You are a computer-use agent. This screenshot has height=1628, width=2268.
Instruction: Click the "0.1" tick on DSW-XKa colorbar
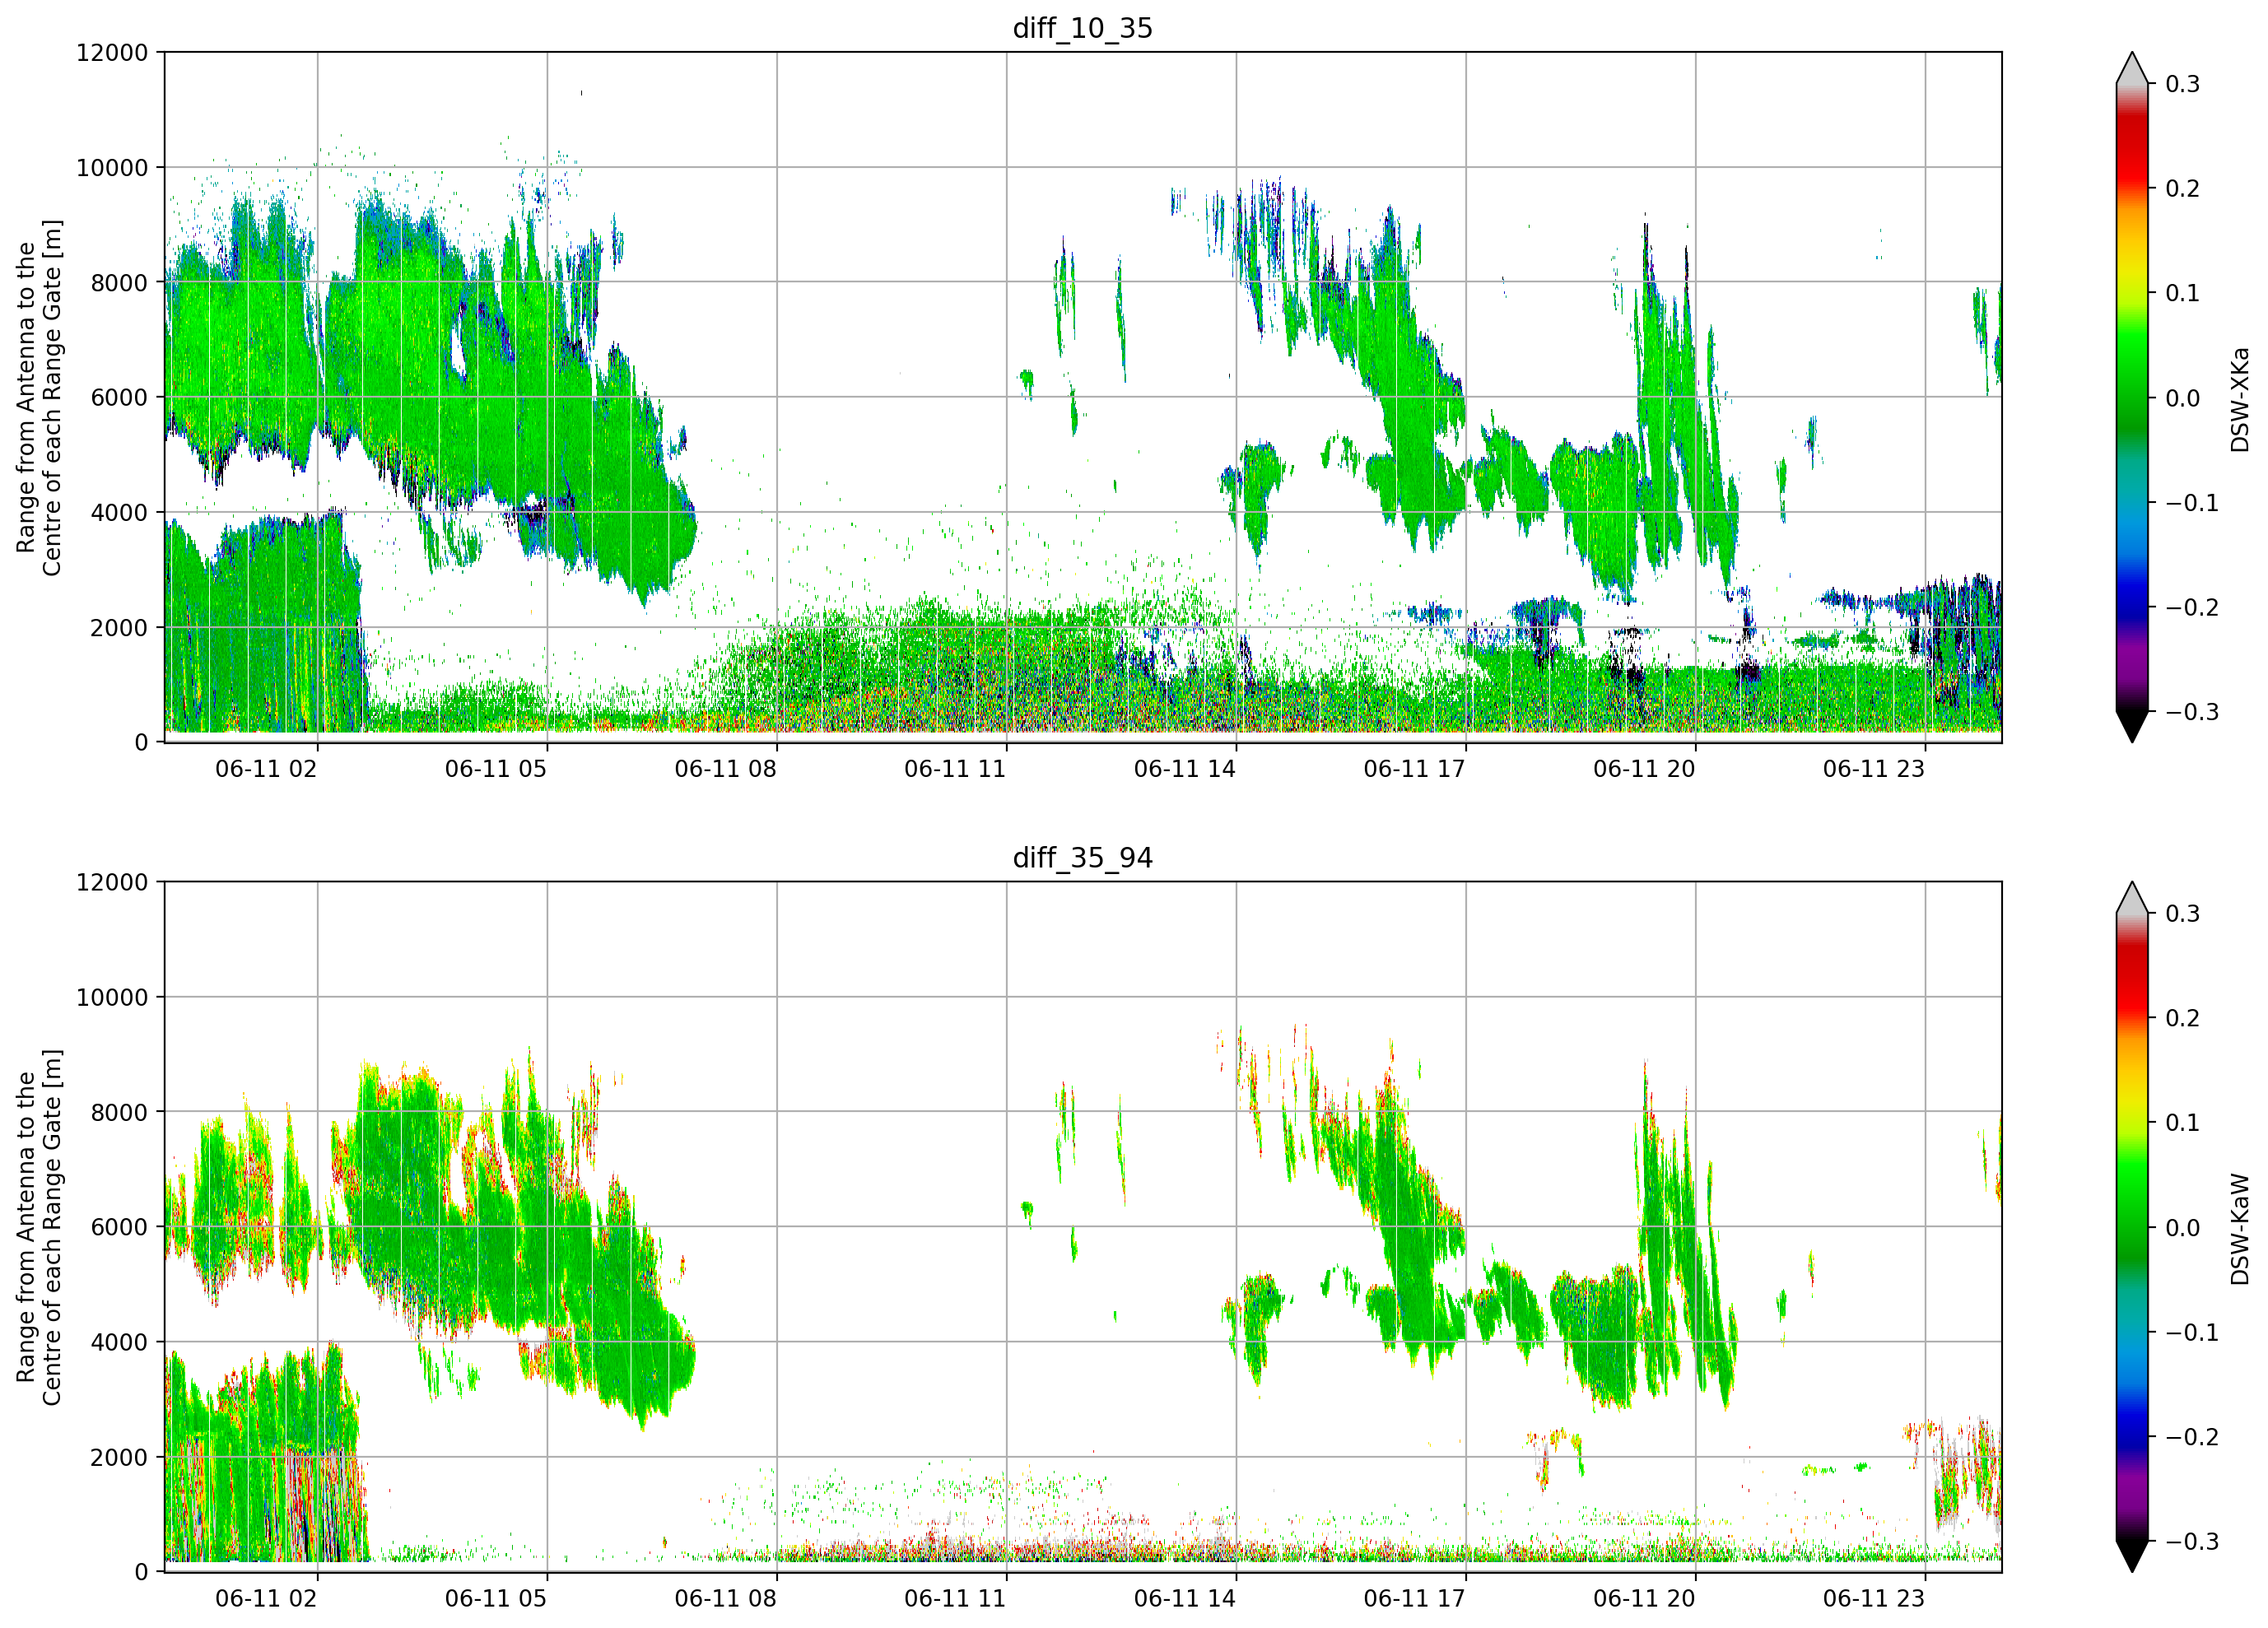(x=2183, y=293)
